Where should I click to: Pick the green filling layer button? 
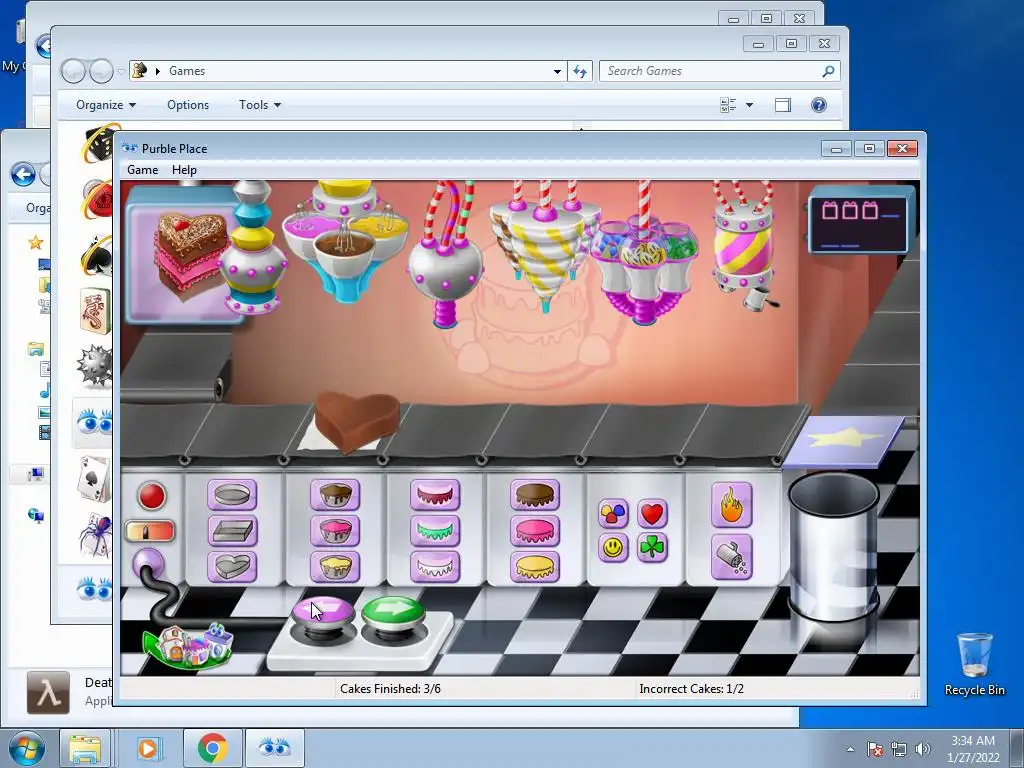tap(435, 530)
